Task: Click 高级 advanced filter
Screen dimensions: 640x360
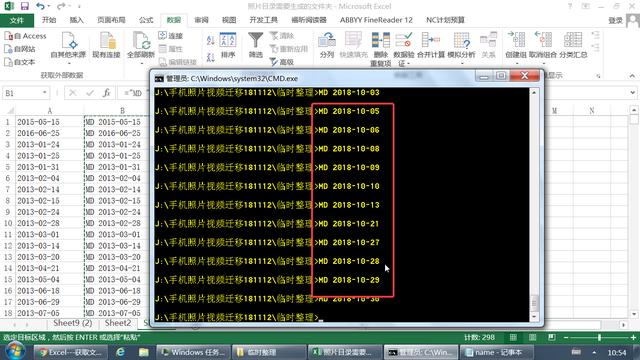Action: coord(282,62)
